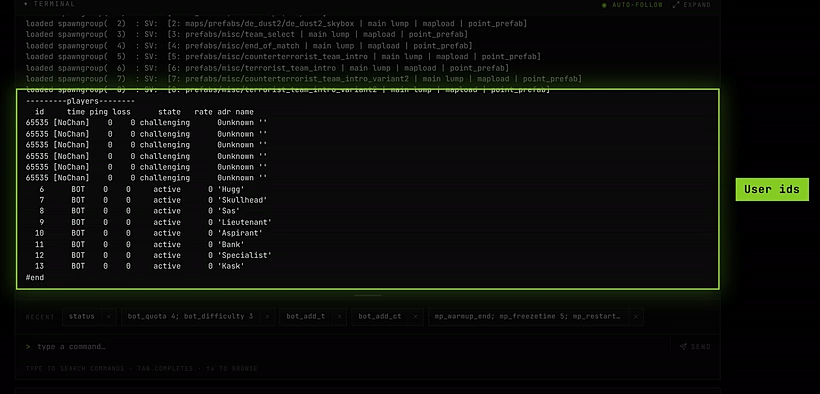Select the bot name 'Specialist'
The height and width of the screenshot is (394, 820).
tap(245, 255)
